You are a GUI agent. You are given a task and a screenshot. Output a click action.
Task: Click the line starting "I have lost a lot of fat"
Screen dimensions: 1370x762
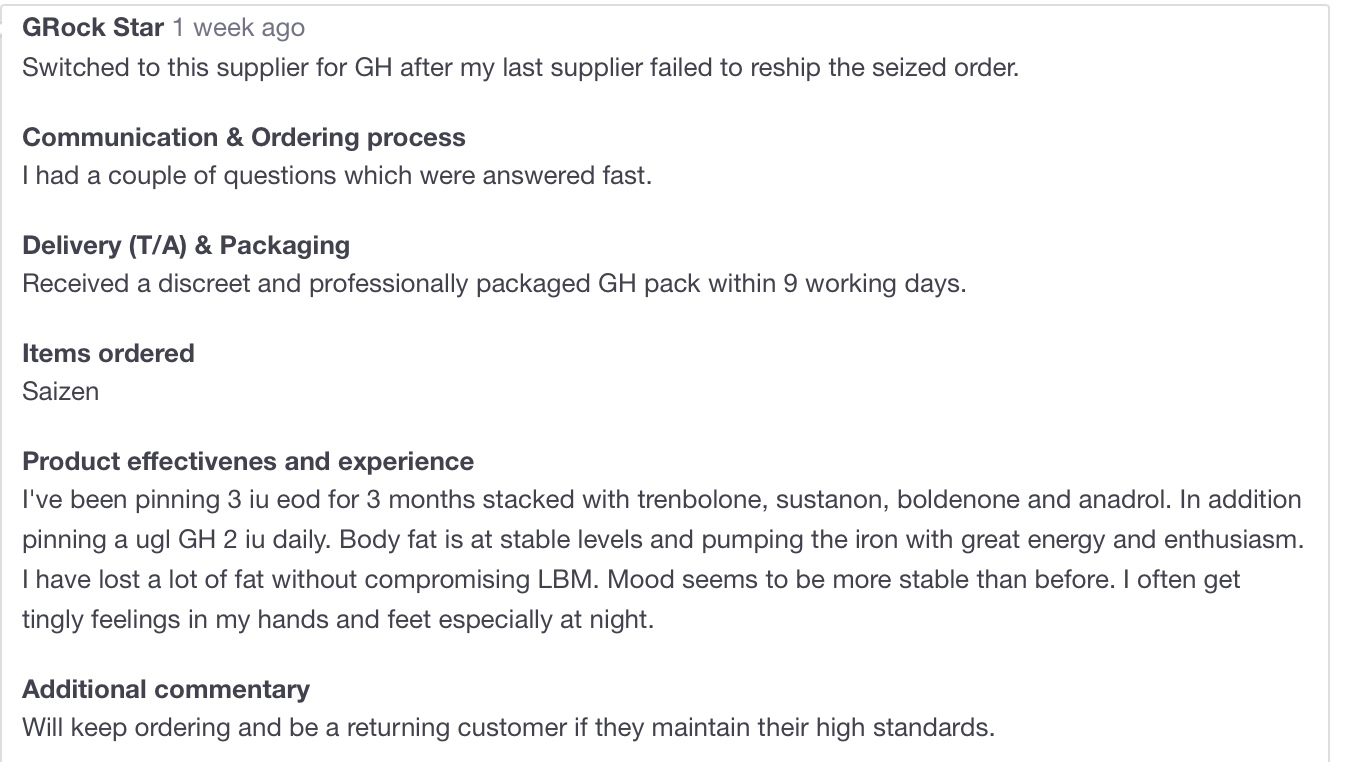630,579
